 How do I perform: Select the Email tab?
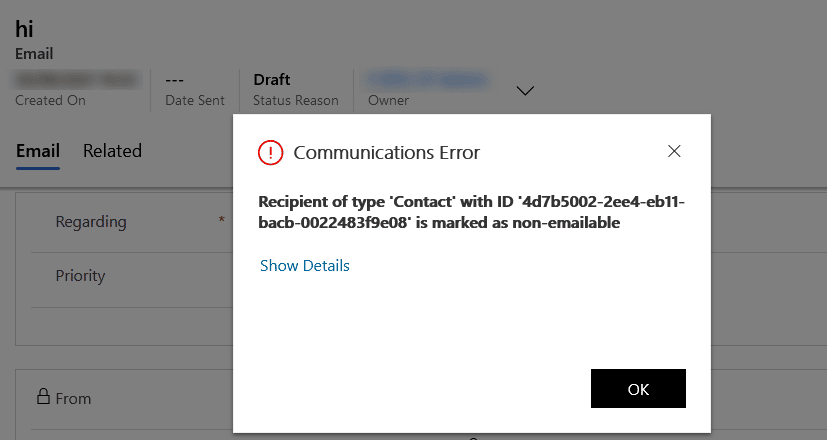click(37, 151)
